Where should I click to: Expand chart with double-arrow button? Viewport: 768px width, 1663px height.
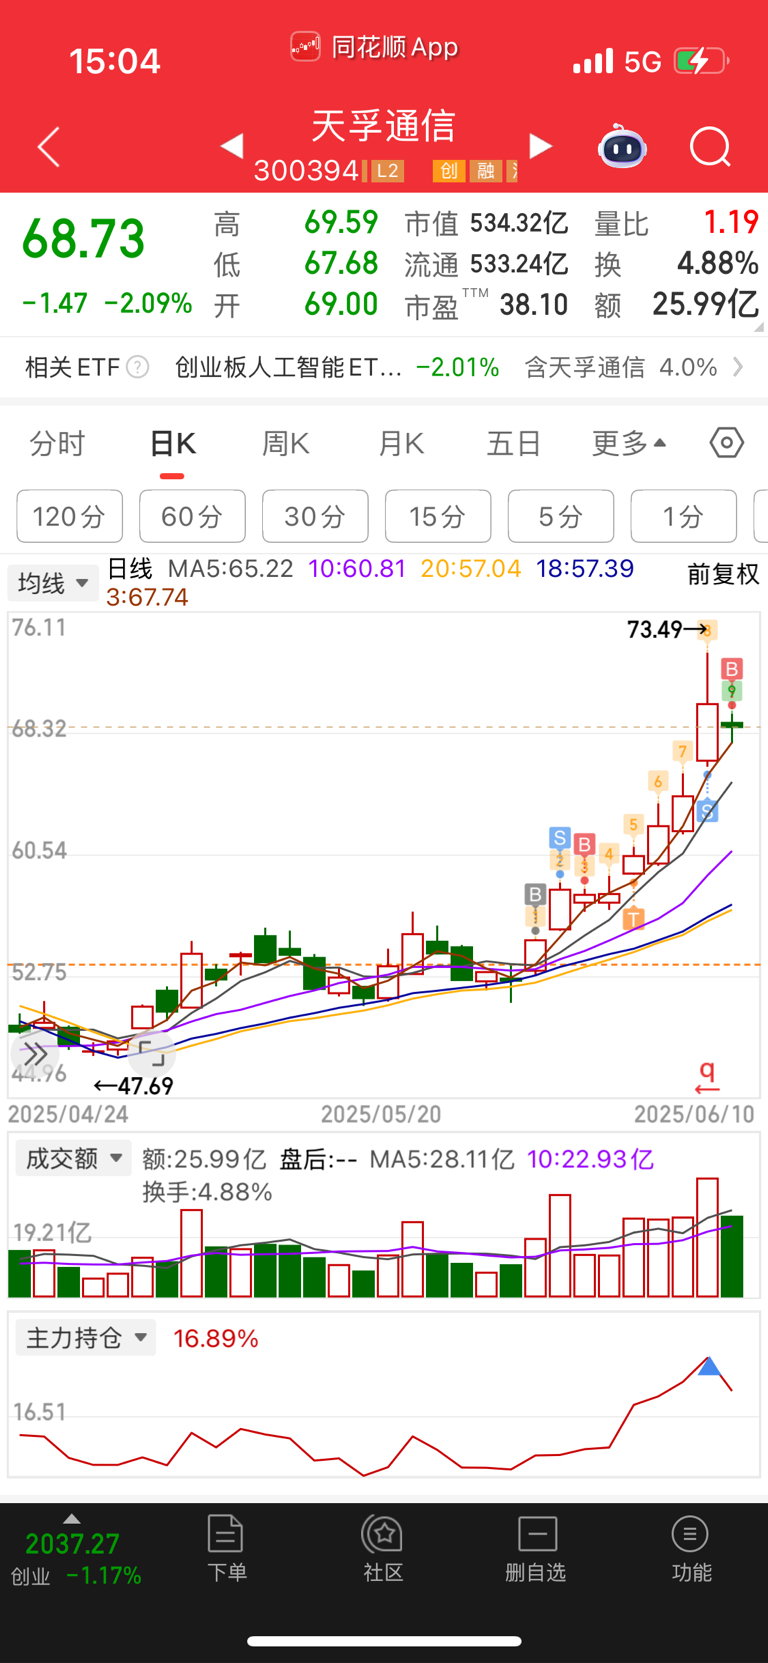point(35,1054)
